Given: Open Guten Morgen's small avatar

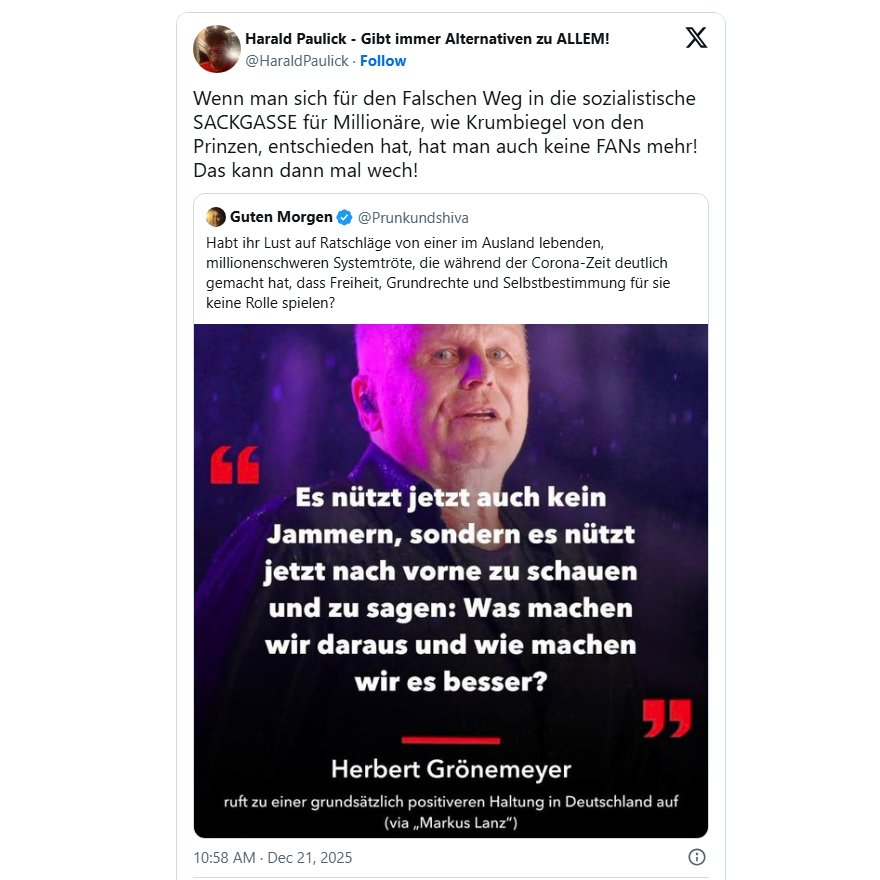Looking at the screenshot, I should point(216,217).
